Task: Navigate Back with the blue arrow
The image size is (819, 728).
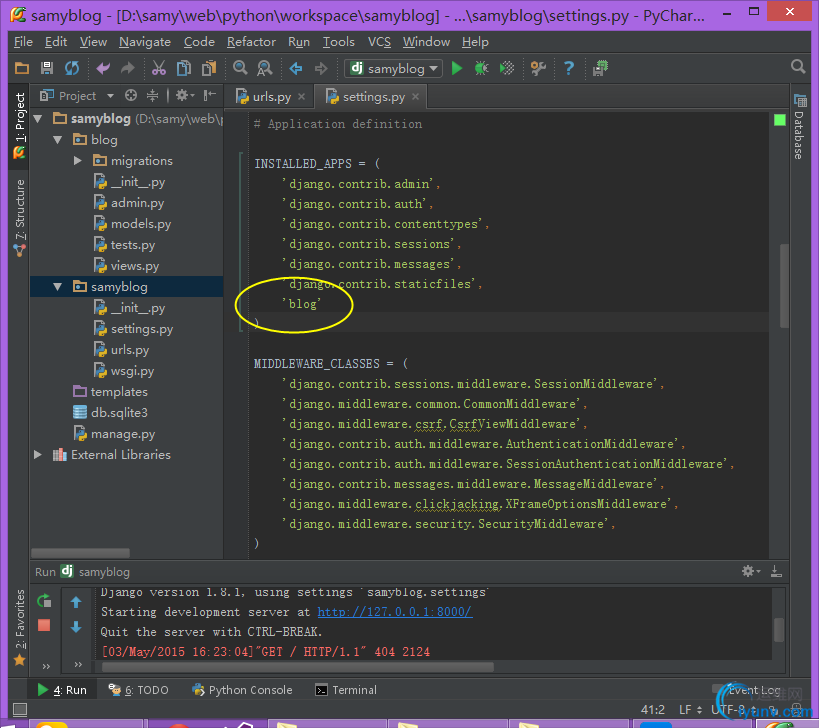Action: point(296,68)
